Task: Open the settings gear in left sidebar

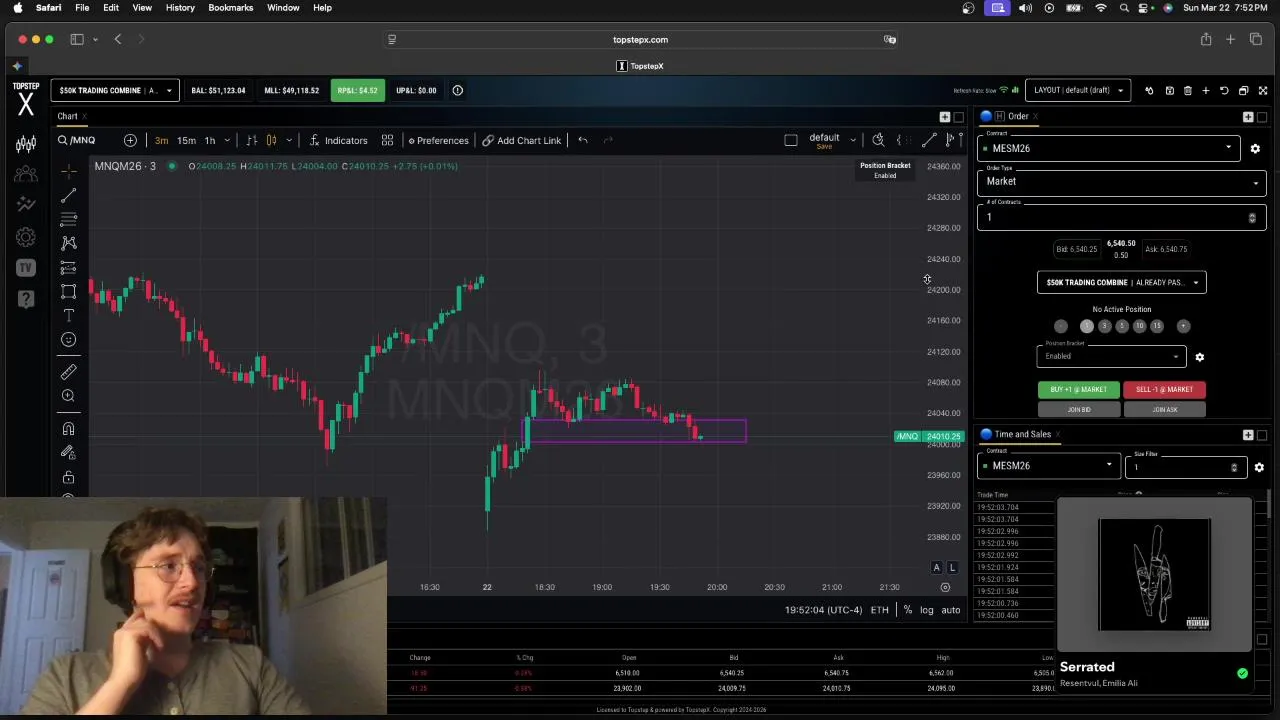Action: coord(26,237)
